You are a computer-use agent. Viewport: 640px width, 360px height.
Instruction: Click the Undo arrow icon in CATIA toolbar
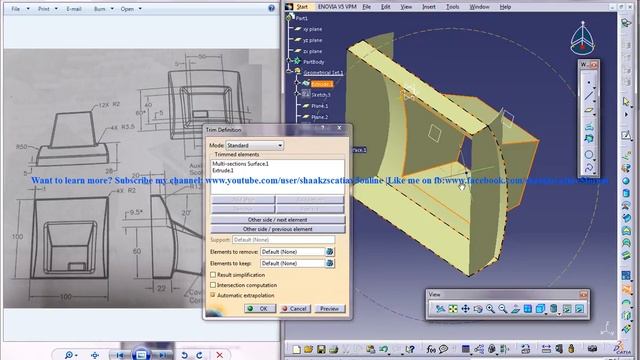[383, 349]
